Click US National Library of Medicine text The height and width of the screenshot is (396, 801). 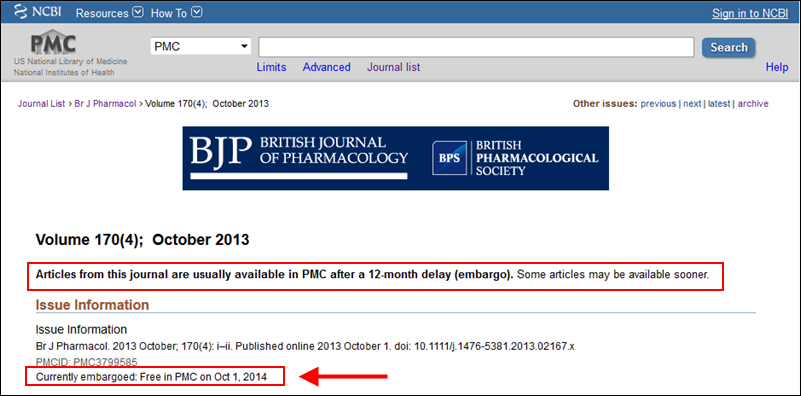(70, 62)
